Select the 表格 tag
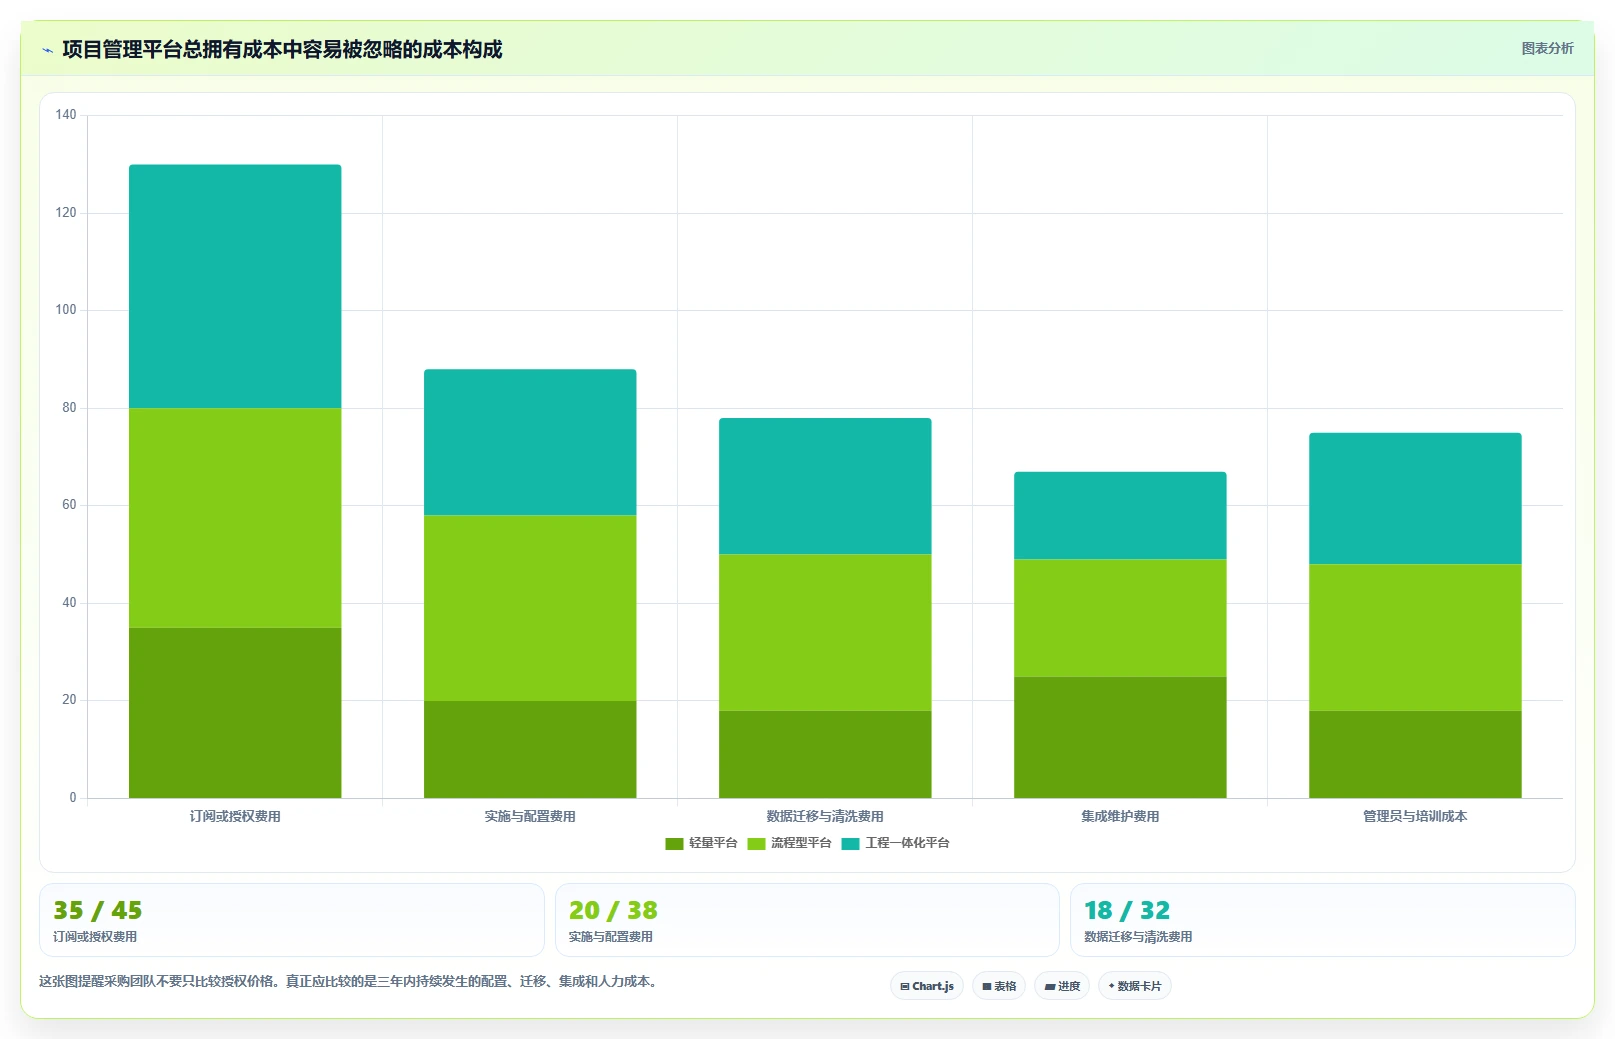Viewport: 1615px width, 1039px height. [999, 986]
